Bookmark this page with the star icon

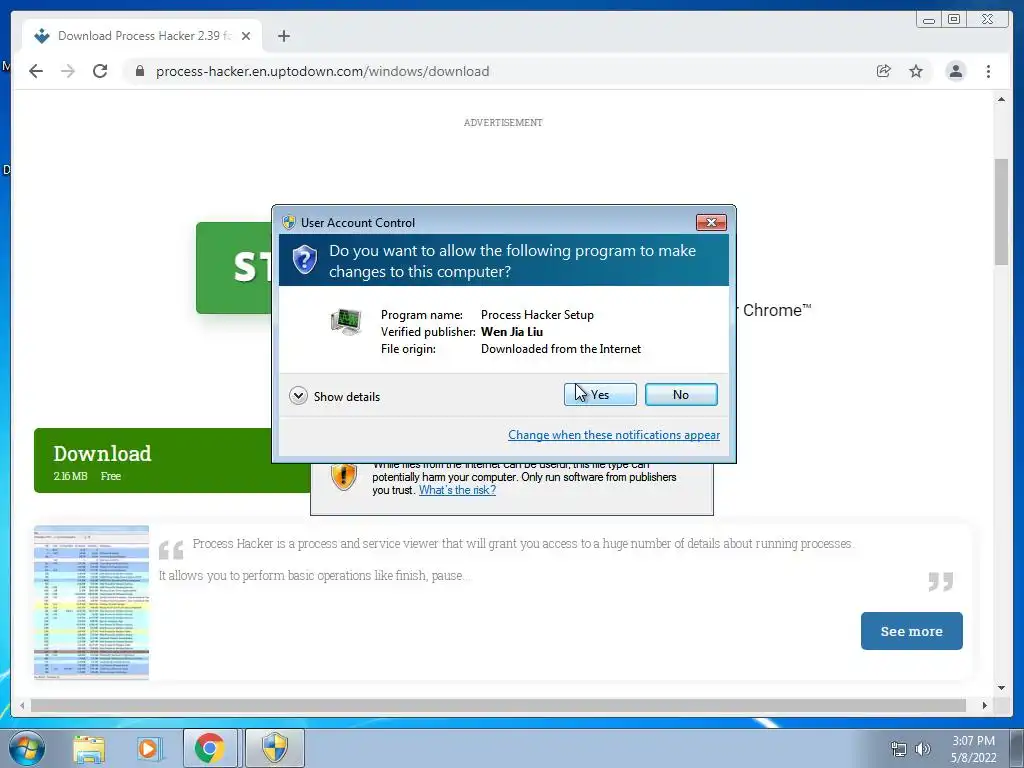coord(916,71)
